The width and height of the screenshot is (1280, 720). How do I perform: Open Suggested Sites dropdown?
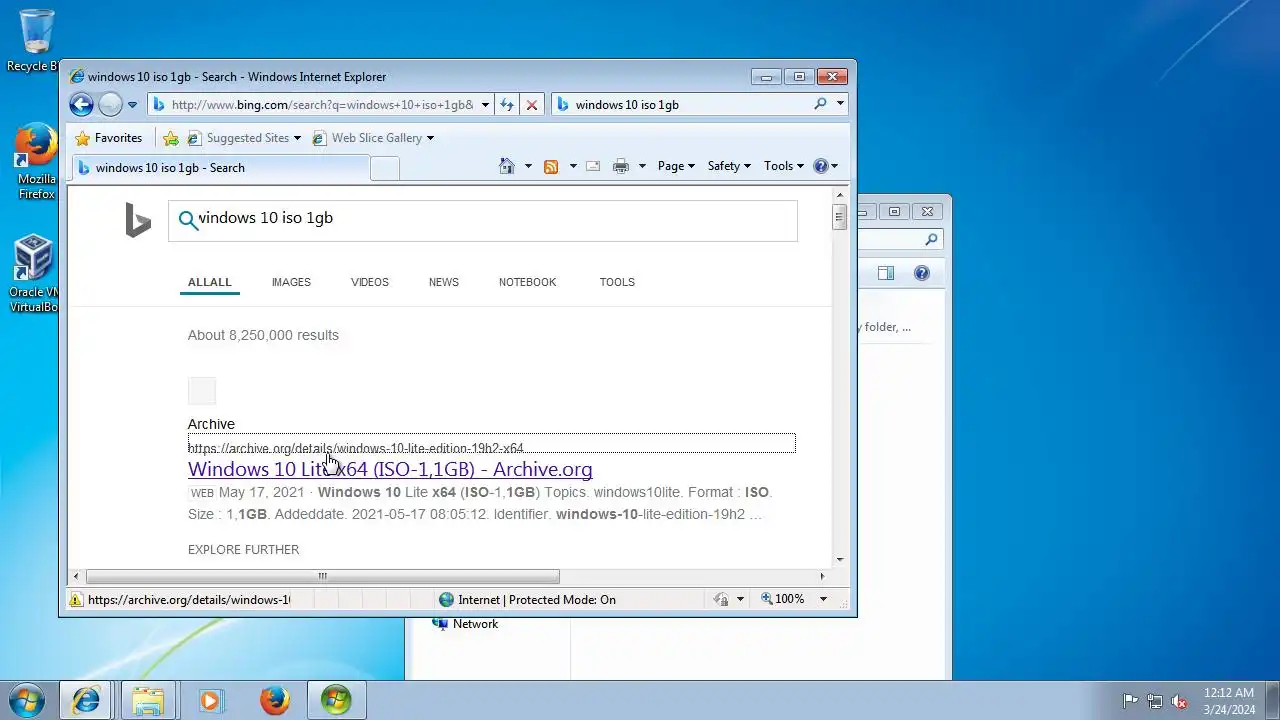coord(244,138)
